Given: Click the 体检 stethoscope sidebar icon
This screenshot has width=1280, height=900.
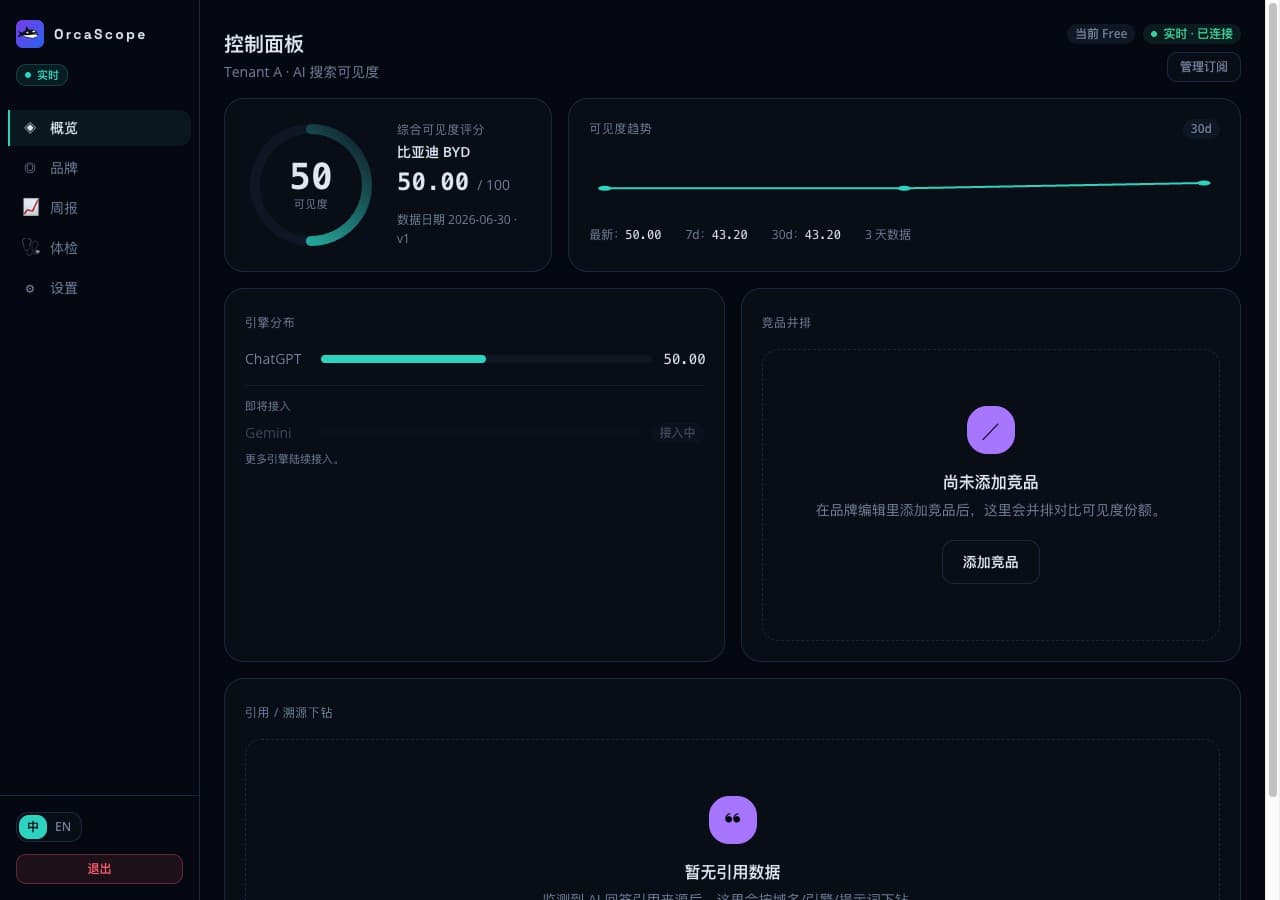Looking at the screenshot, I should coord(30,248).
